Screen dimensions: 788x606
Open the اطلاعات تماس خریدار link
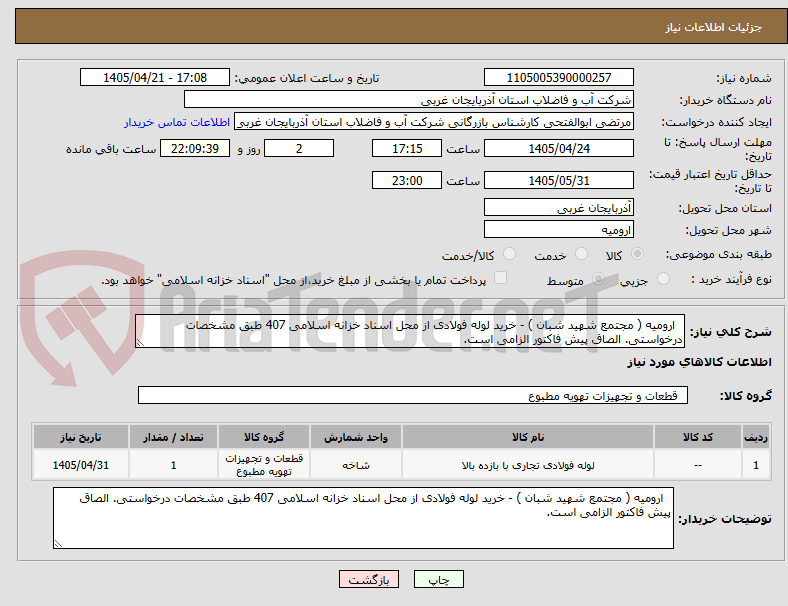(177, 122)
